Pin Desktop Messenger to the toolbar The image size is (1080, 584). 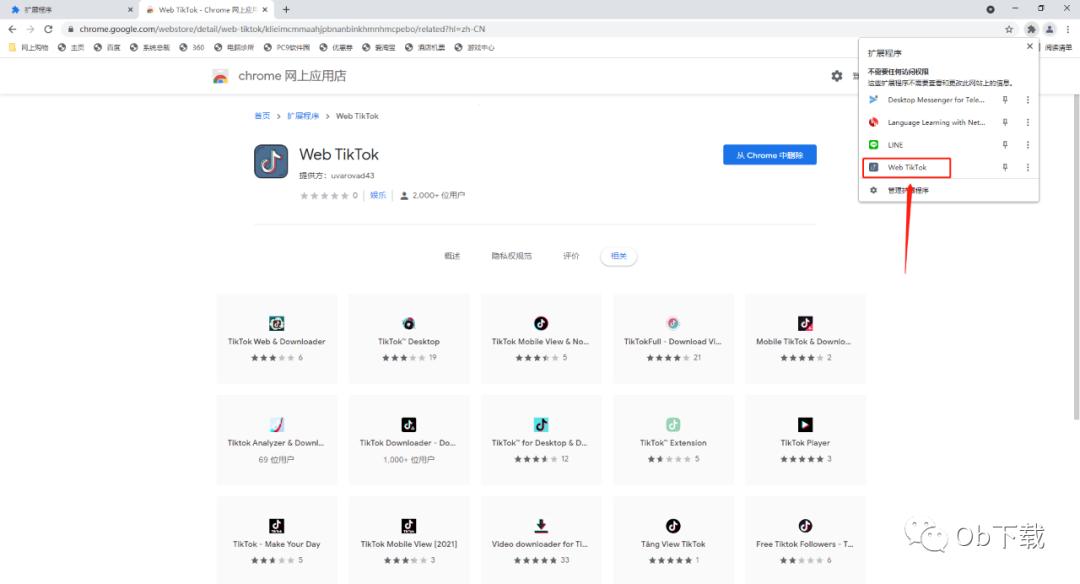click(1004, 99)
